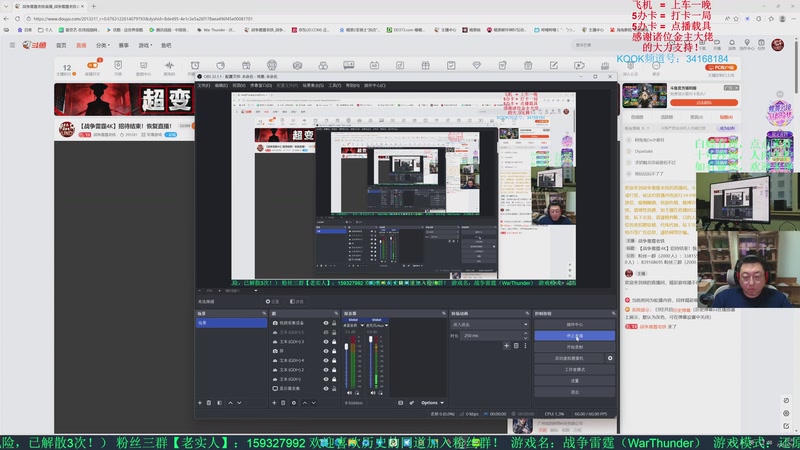800x450 pixels.
Task: Select the highlighted scene in Scenes list
Action: (231, 323)
